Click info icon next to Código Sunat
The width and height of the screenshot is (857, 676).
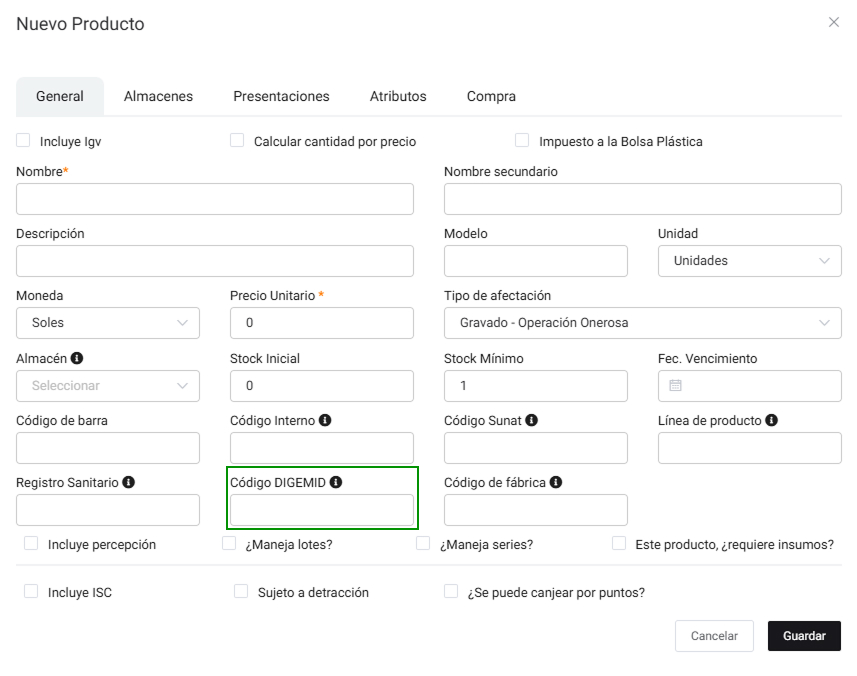[532, 421]
